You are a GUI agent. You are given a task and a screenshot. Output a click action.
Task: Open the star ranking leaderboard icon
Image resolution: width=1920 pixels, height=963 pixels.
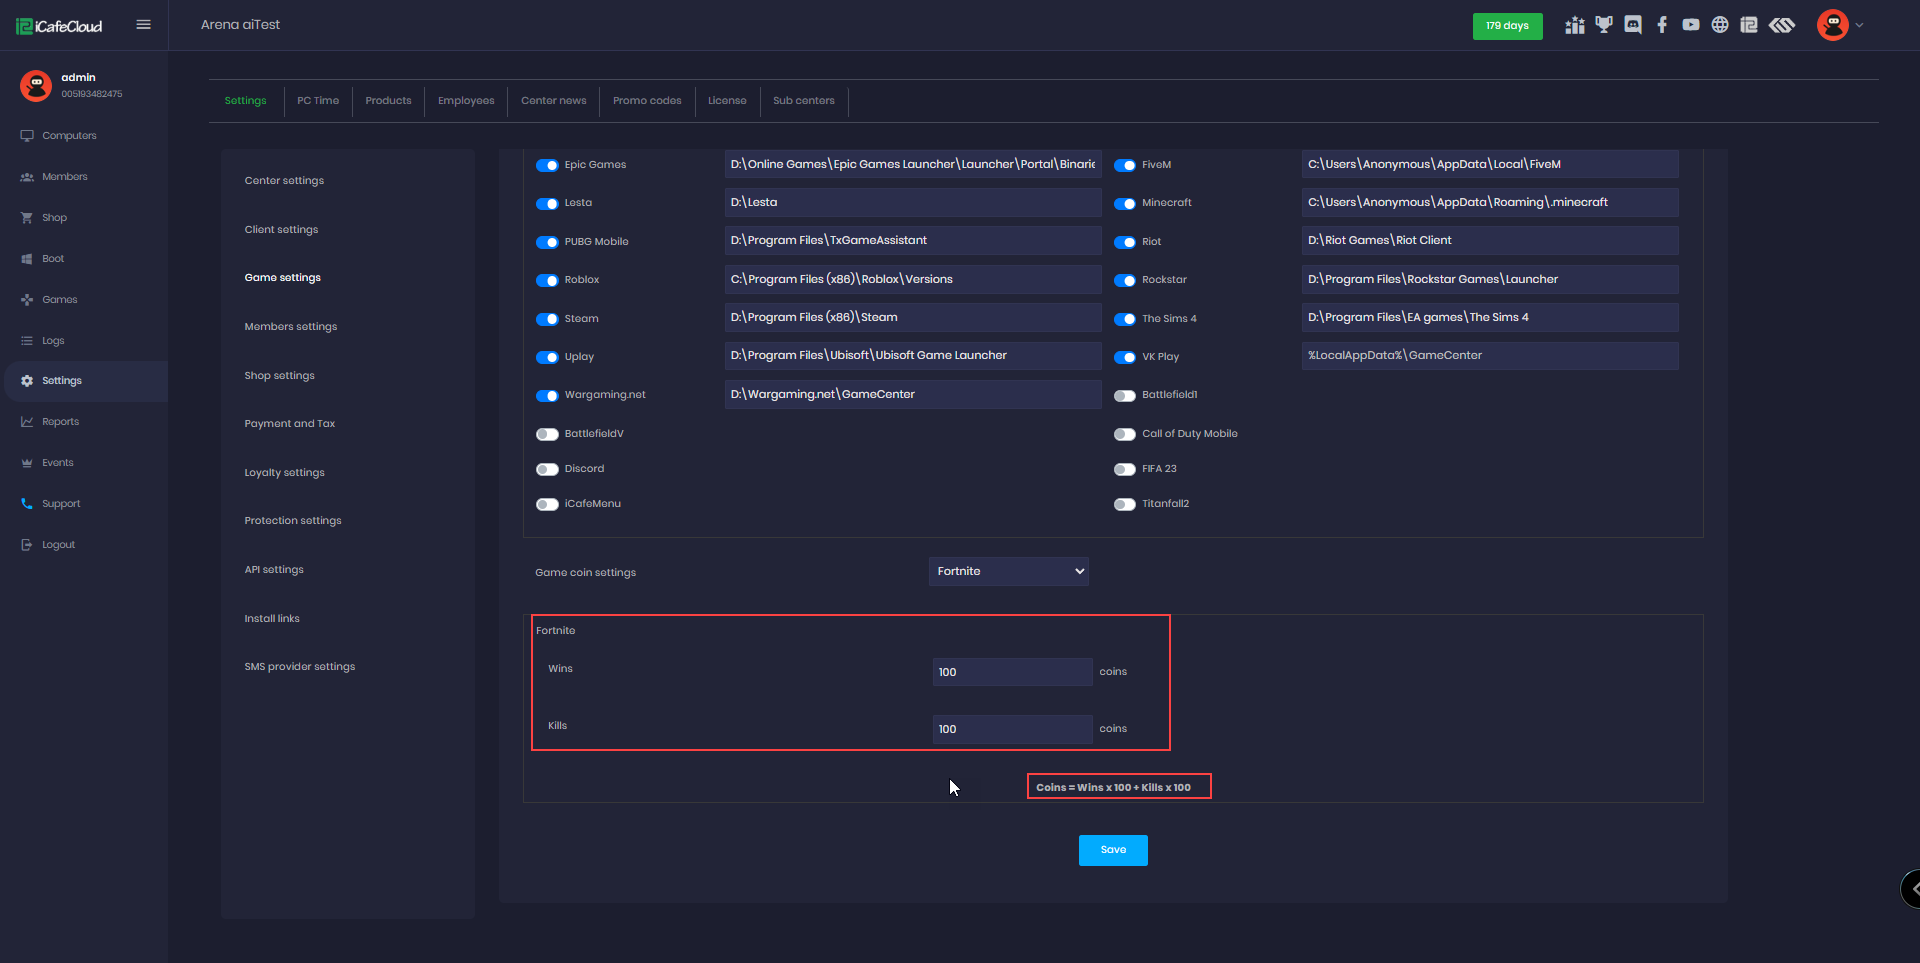1575,25
